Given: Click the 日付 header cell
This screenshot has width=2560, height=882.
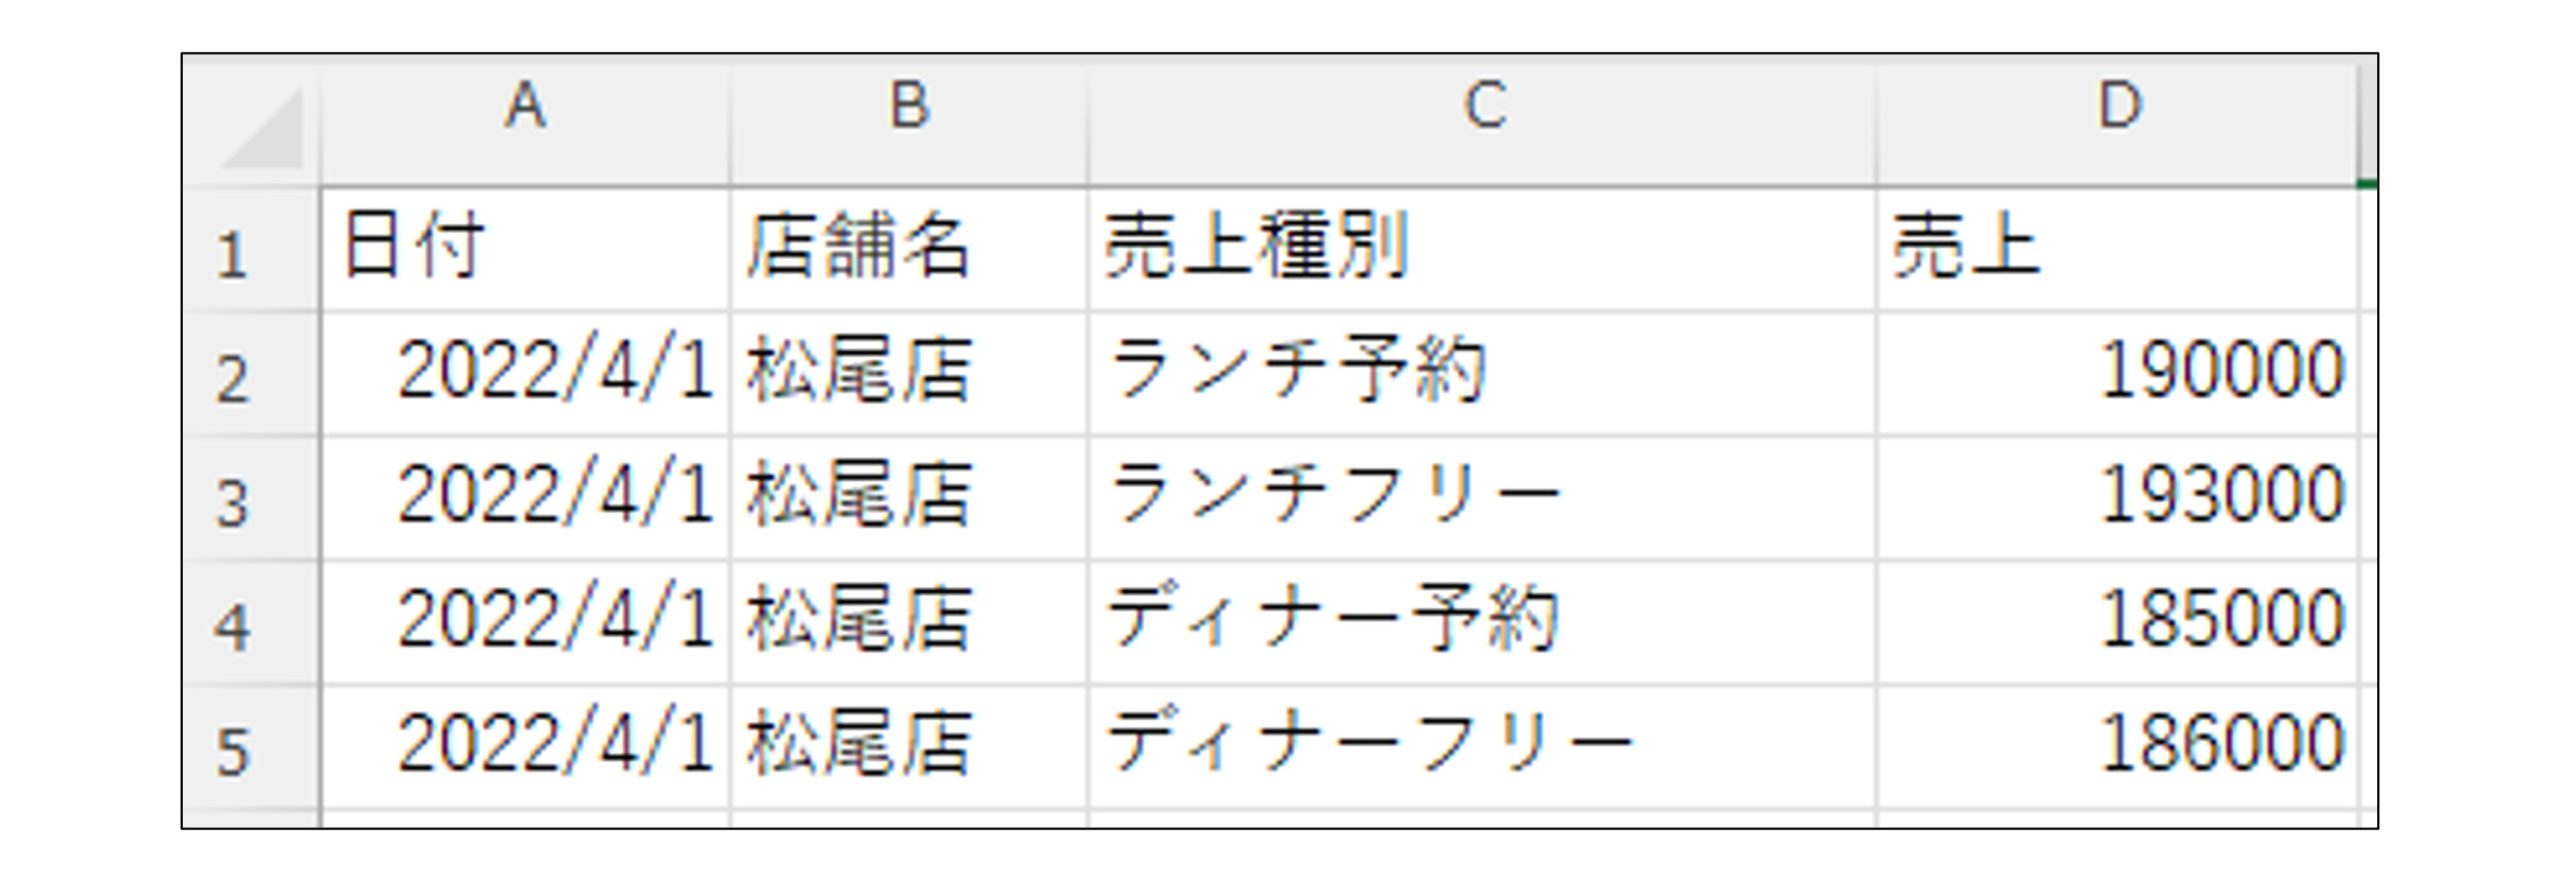Looking at the screenshot, I should 526,249.
